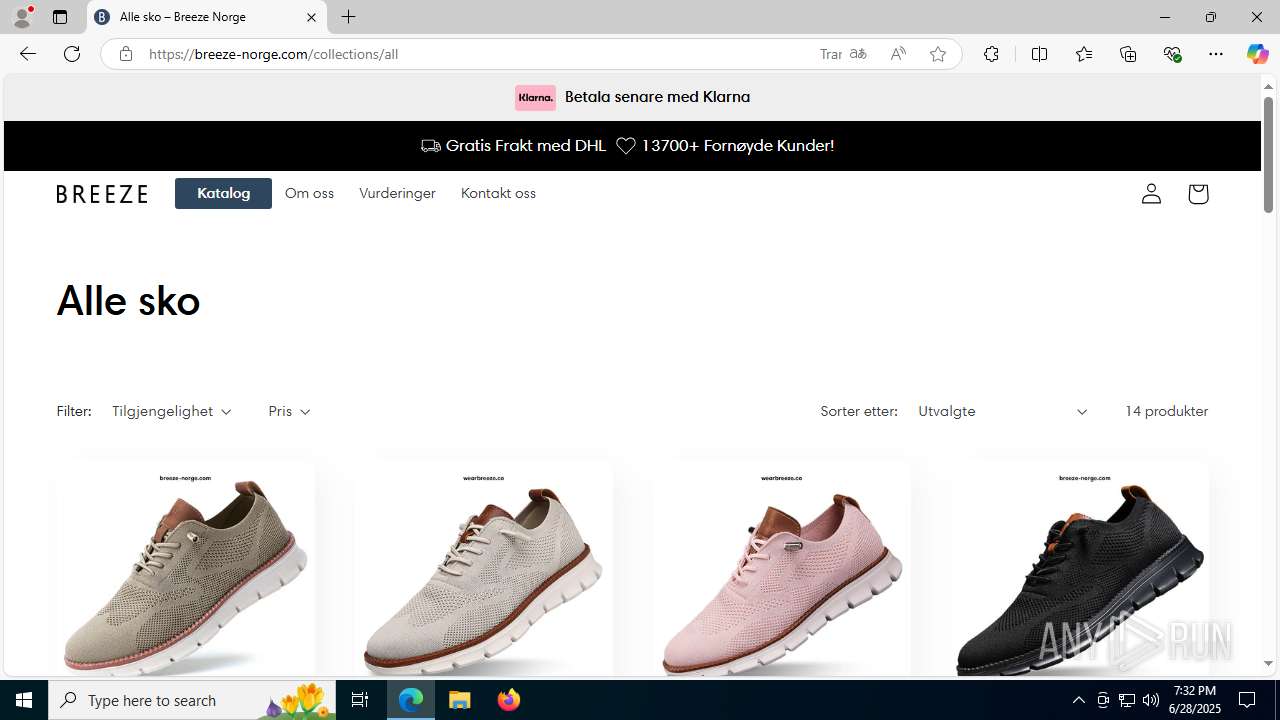Open File Explorer from taskbar
Image resolution: width=1280 pixels, height=720 pixels.
pyautogui.click(x=460, y=700)
